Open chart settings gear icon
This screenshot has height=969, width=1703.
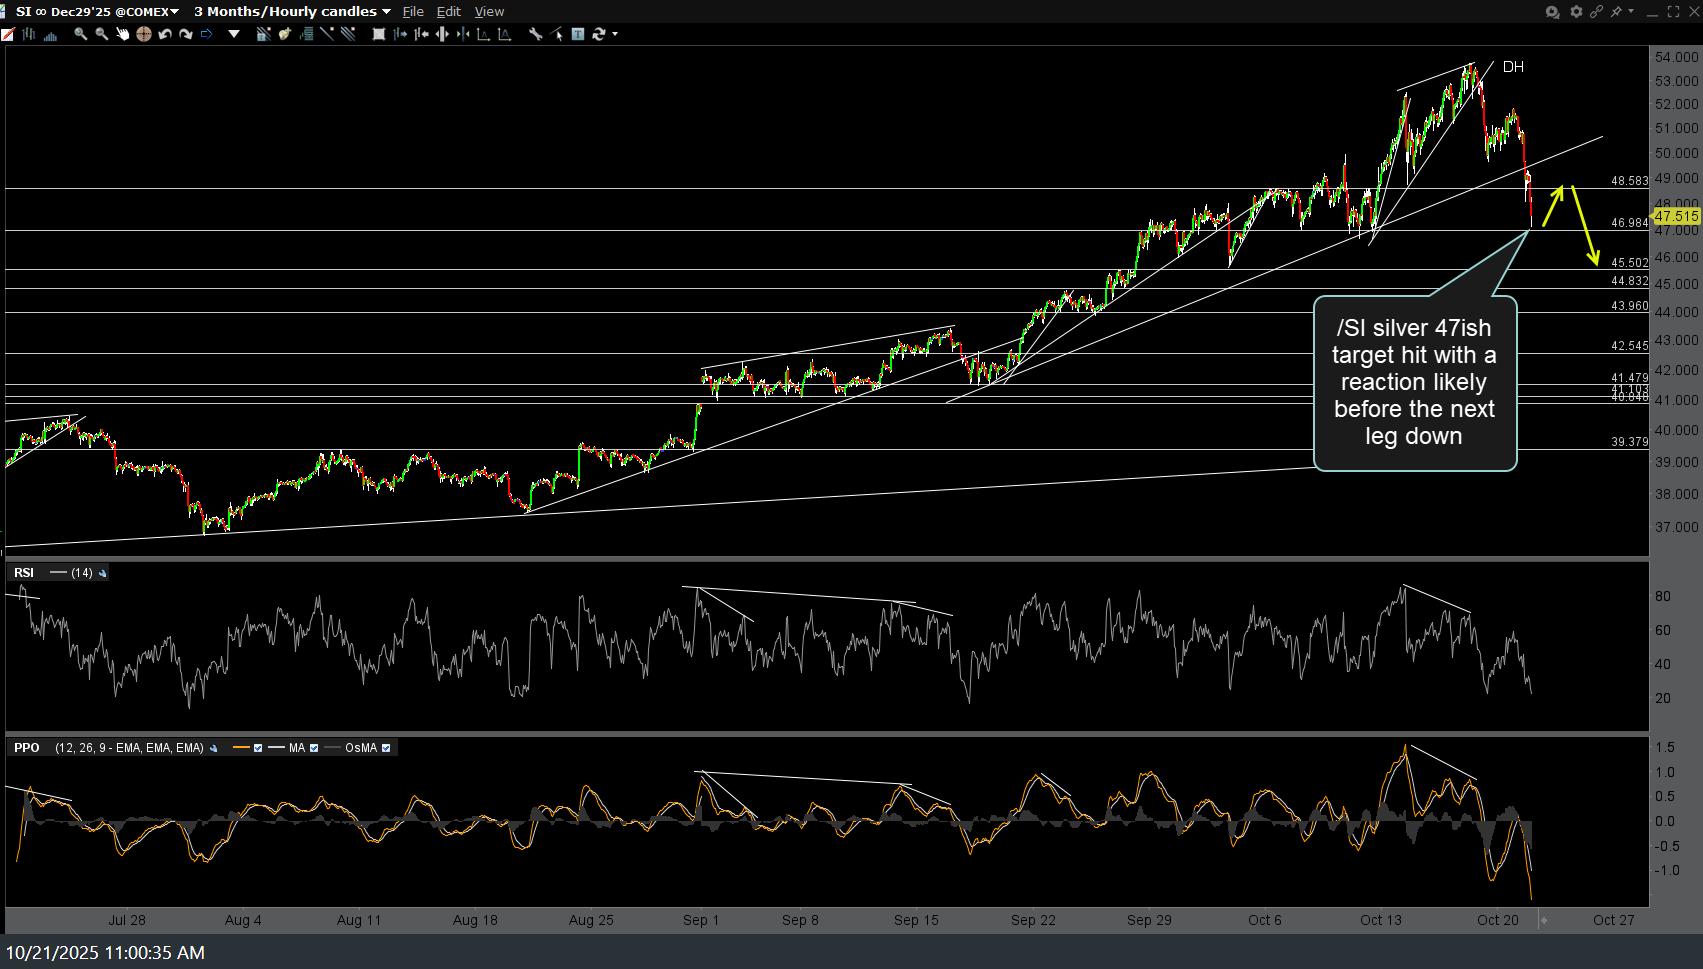(x=1576, y=11)
